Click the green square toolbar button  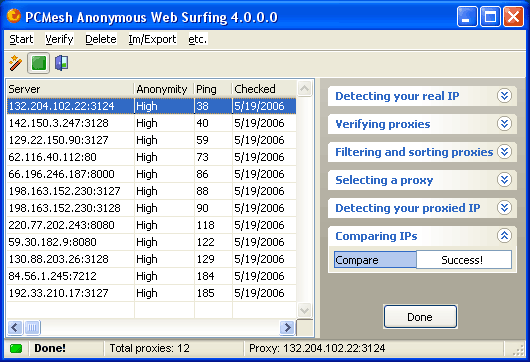point(39,63)
